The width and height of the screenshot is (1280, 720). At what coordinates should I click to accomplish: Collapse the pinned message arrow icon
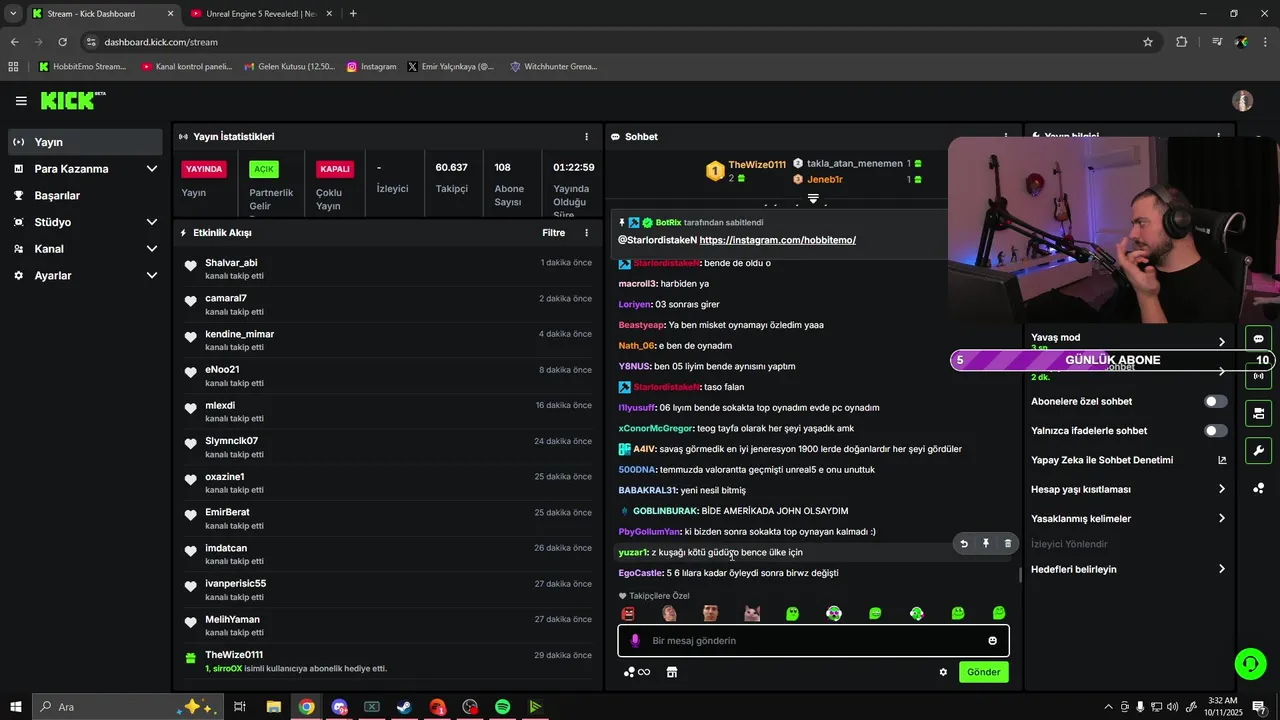click(x=813, y=199)
